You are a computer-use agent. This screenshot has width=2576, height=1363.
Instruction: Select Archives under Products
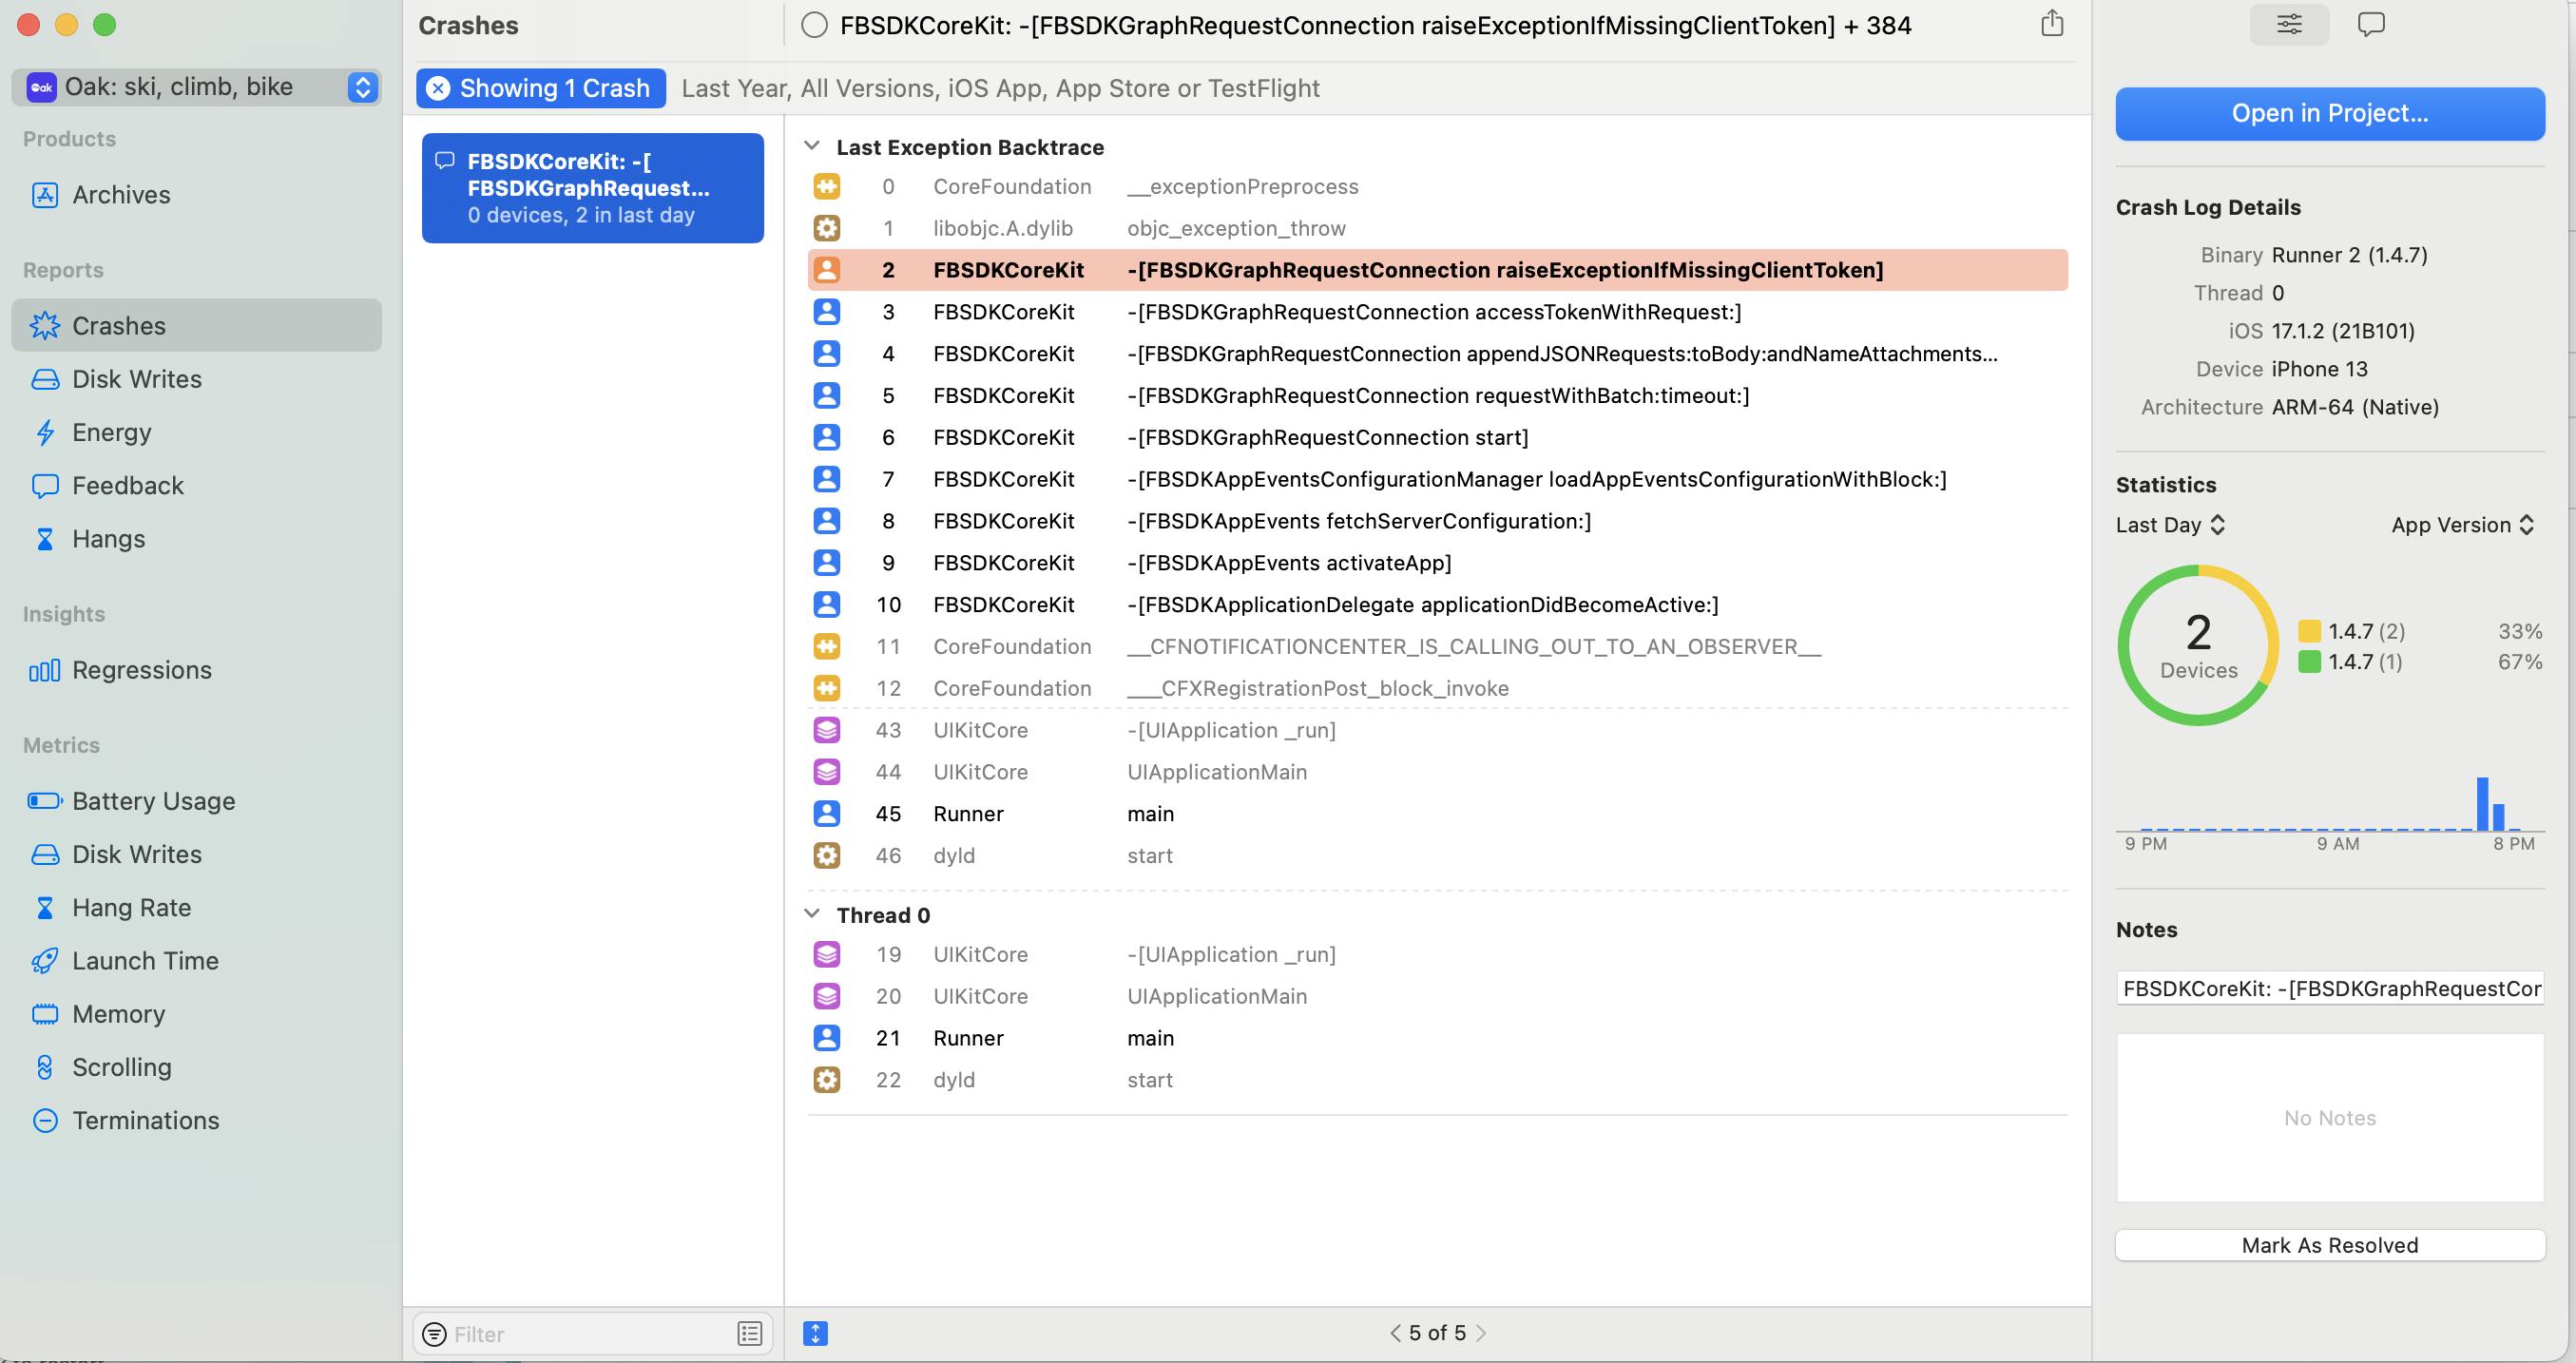pos(121,194)
